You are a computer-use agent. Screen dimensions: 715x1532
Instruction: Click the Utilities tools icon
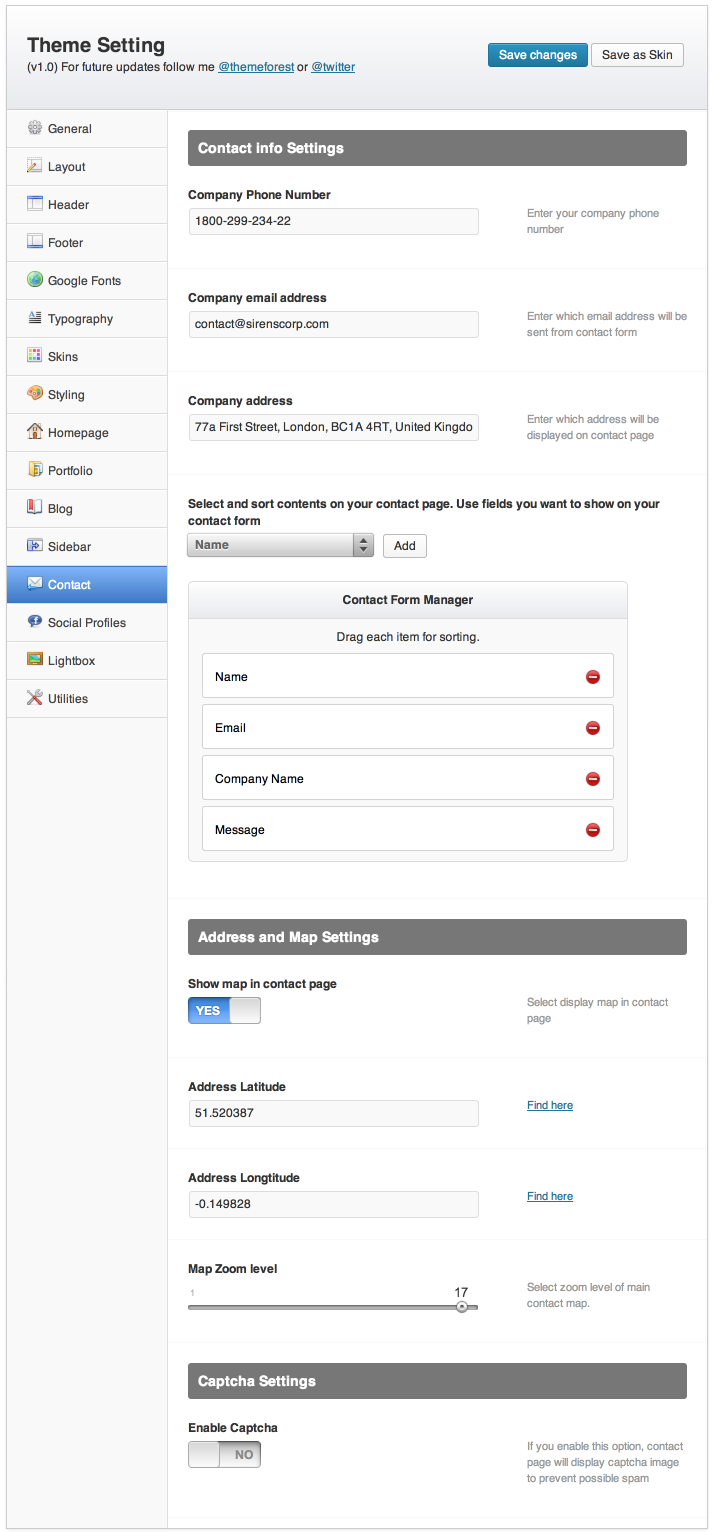(x=35, y=698)
